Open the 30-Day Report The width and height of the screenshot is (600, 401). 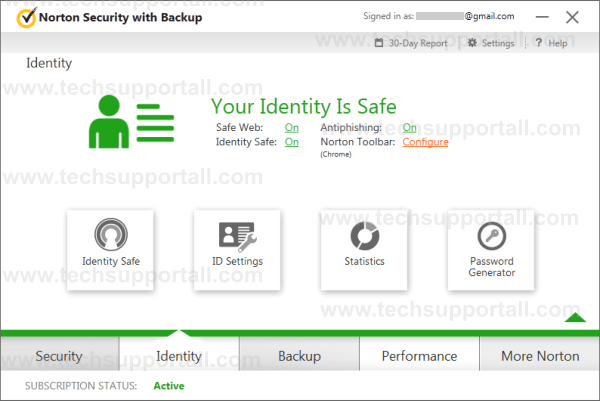point(411,43)
